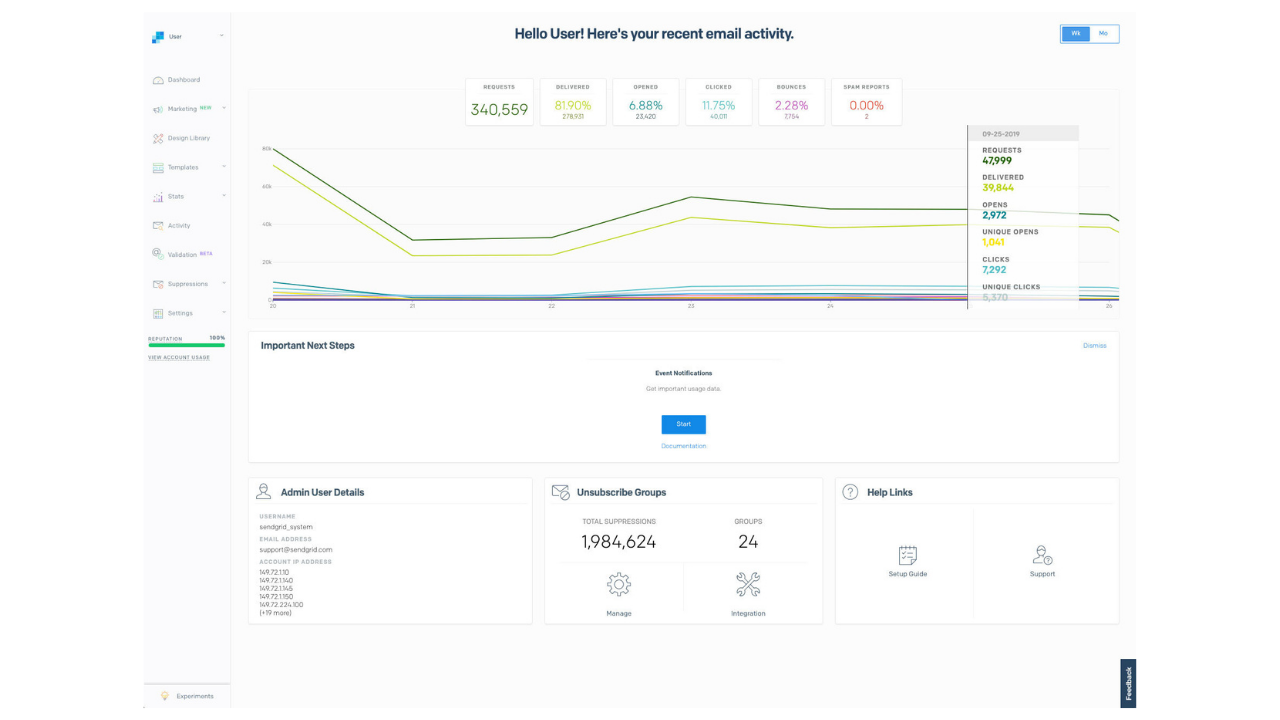Click the Stats chart icon
The height and width of the screenshot is (720, 1280).
pos(158,197)
